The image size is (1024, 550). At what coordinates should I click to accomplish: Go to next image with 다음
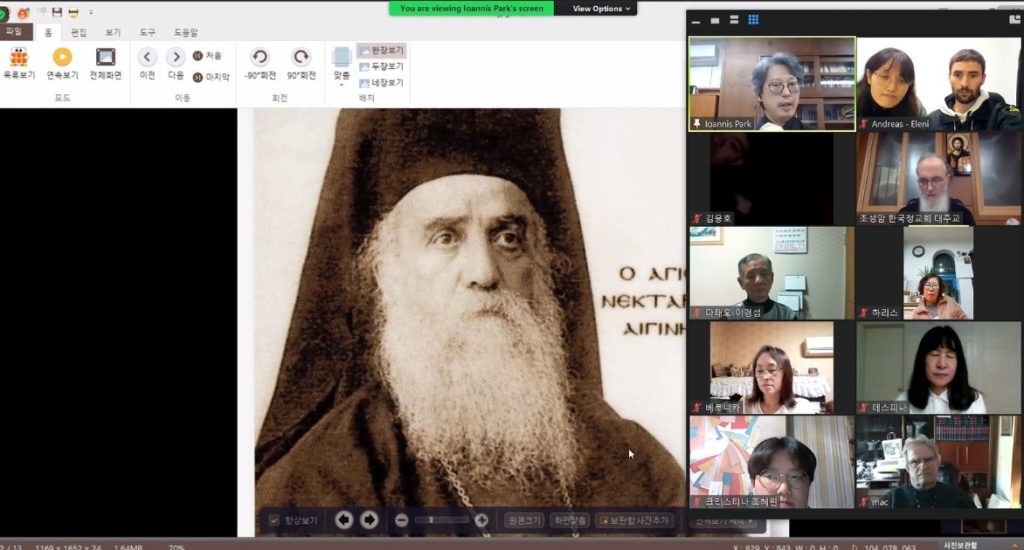click(176, 59)
